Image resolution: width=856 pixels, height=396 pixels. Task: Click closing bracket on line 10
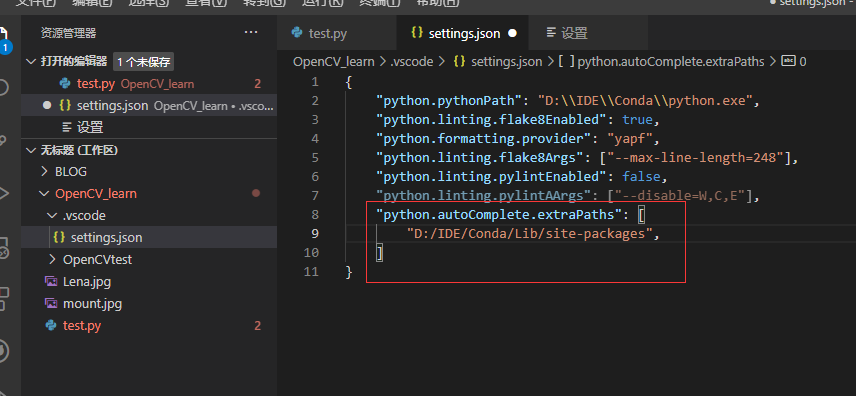pyautogui.click(x=379, y=253)
